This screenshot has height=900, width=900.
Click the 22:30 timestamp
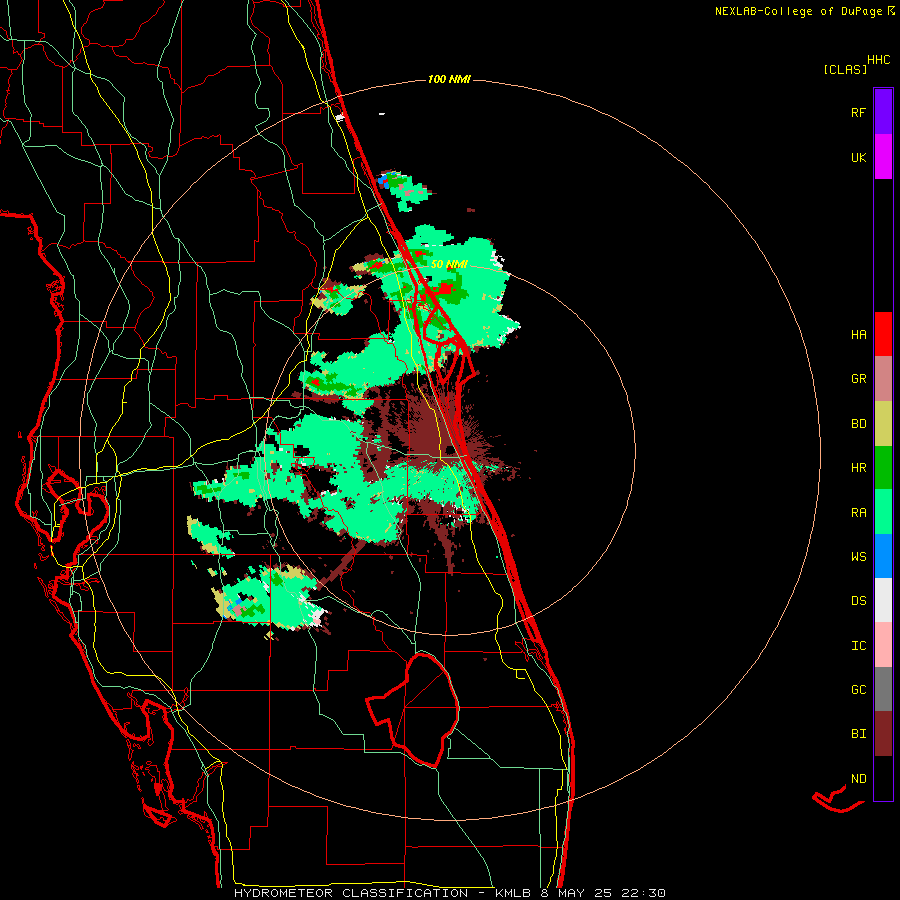(645, 893)
